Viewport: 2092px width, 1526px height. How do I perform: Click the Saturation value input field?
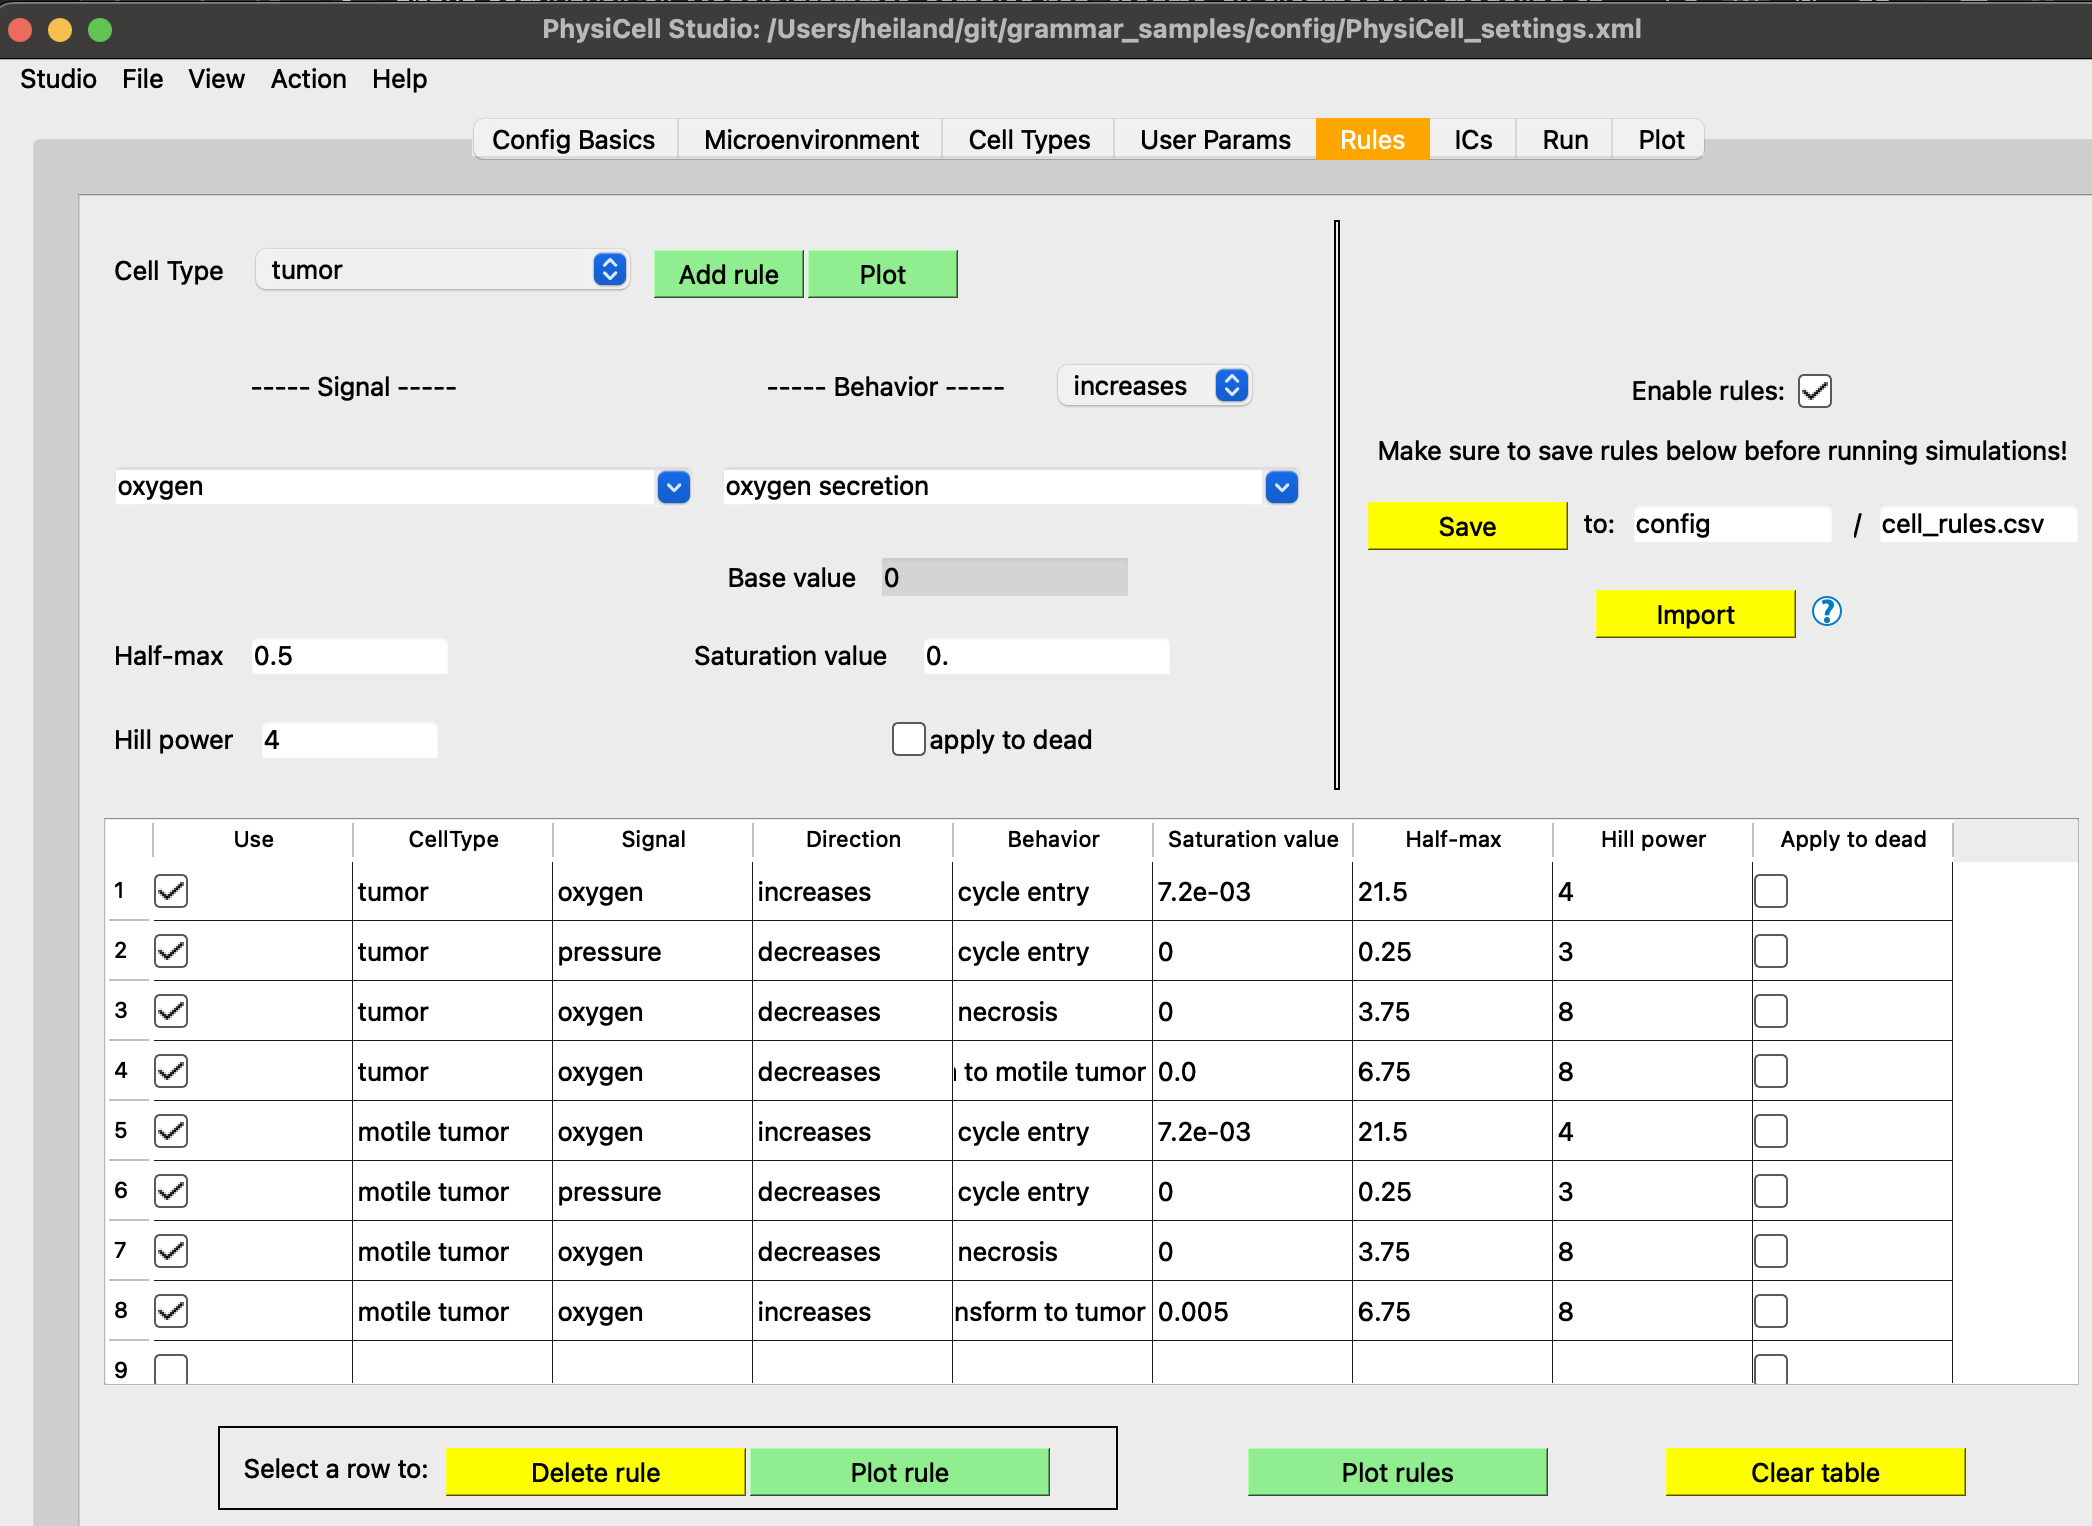tap(1046, 656)
